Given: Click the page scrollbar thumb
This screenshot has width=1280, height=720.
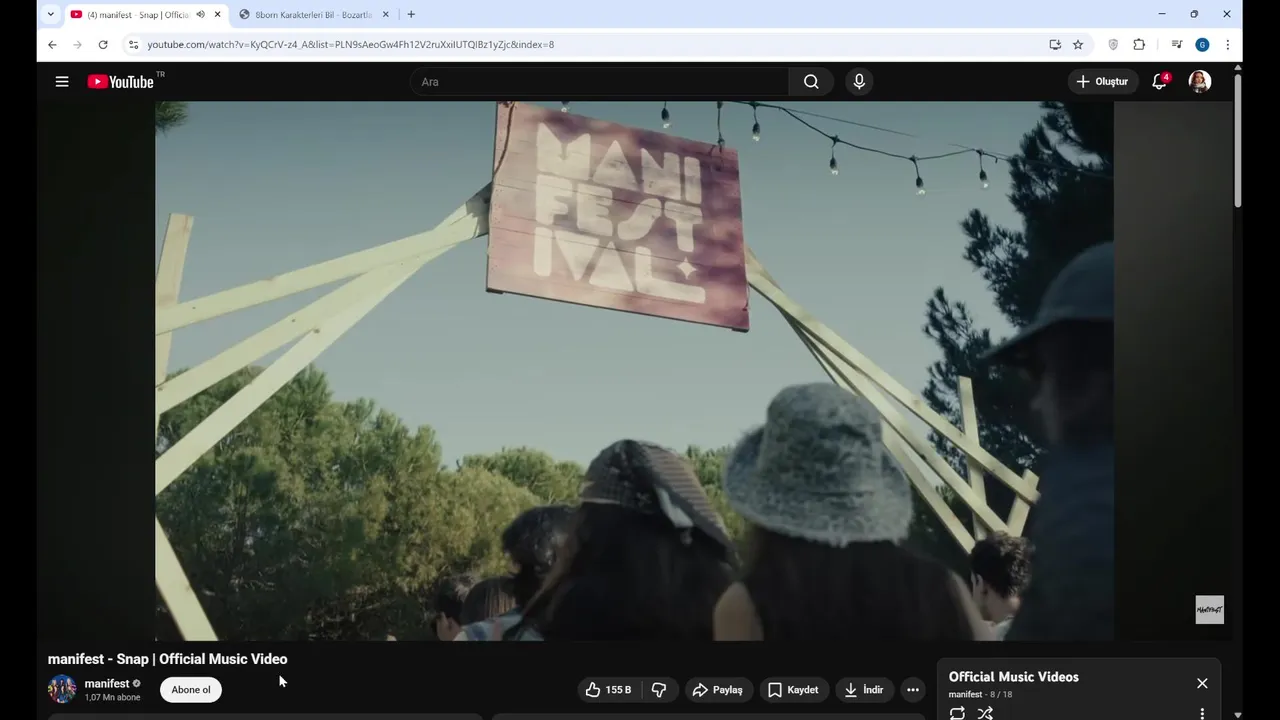Looking at the screenshot, I should (x=1238, y=140).
